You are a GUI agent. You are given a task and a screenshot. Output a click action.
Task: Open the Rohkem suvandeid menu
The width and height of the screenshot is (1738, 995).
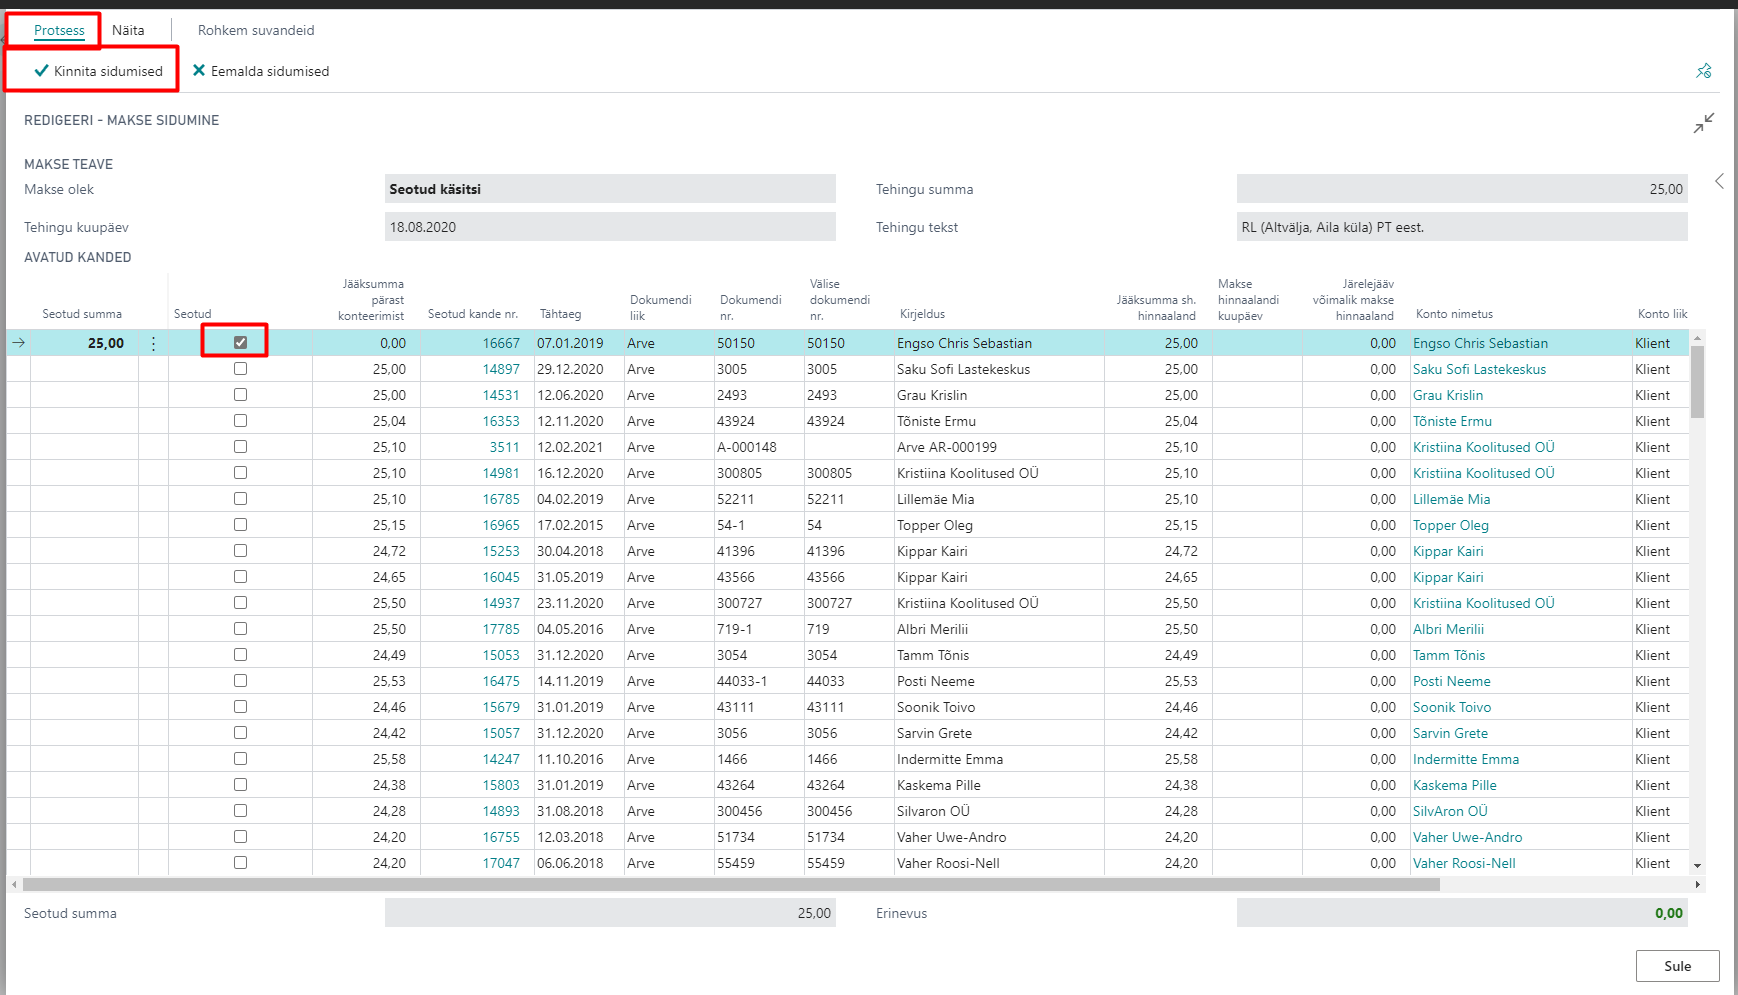256,30
